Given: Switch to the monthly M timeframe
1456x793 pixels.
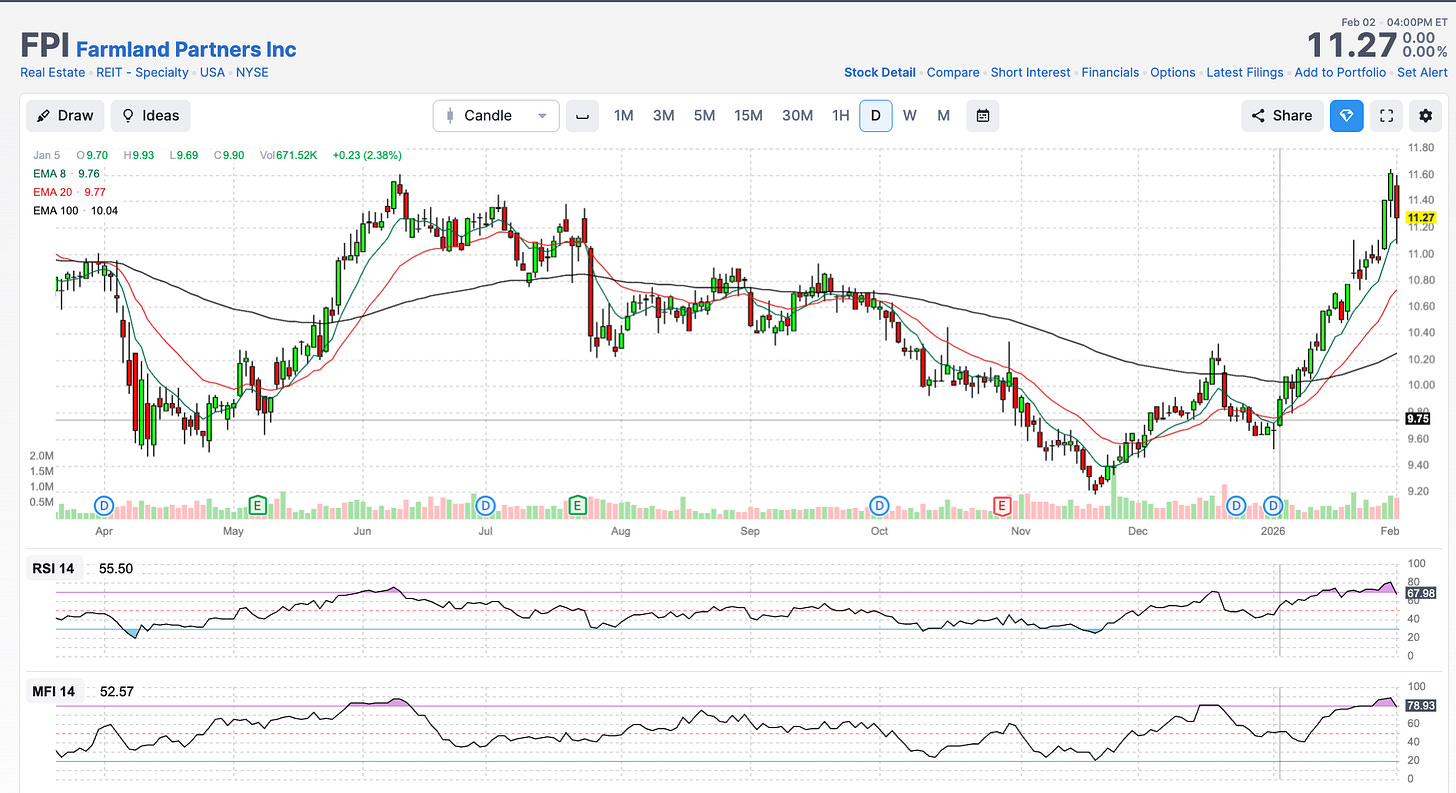Looking at the screenshot, I should [x=943, y=115].
